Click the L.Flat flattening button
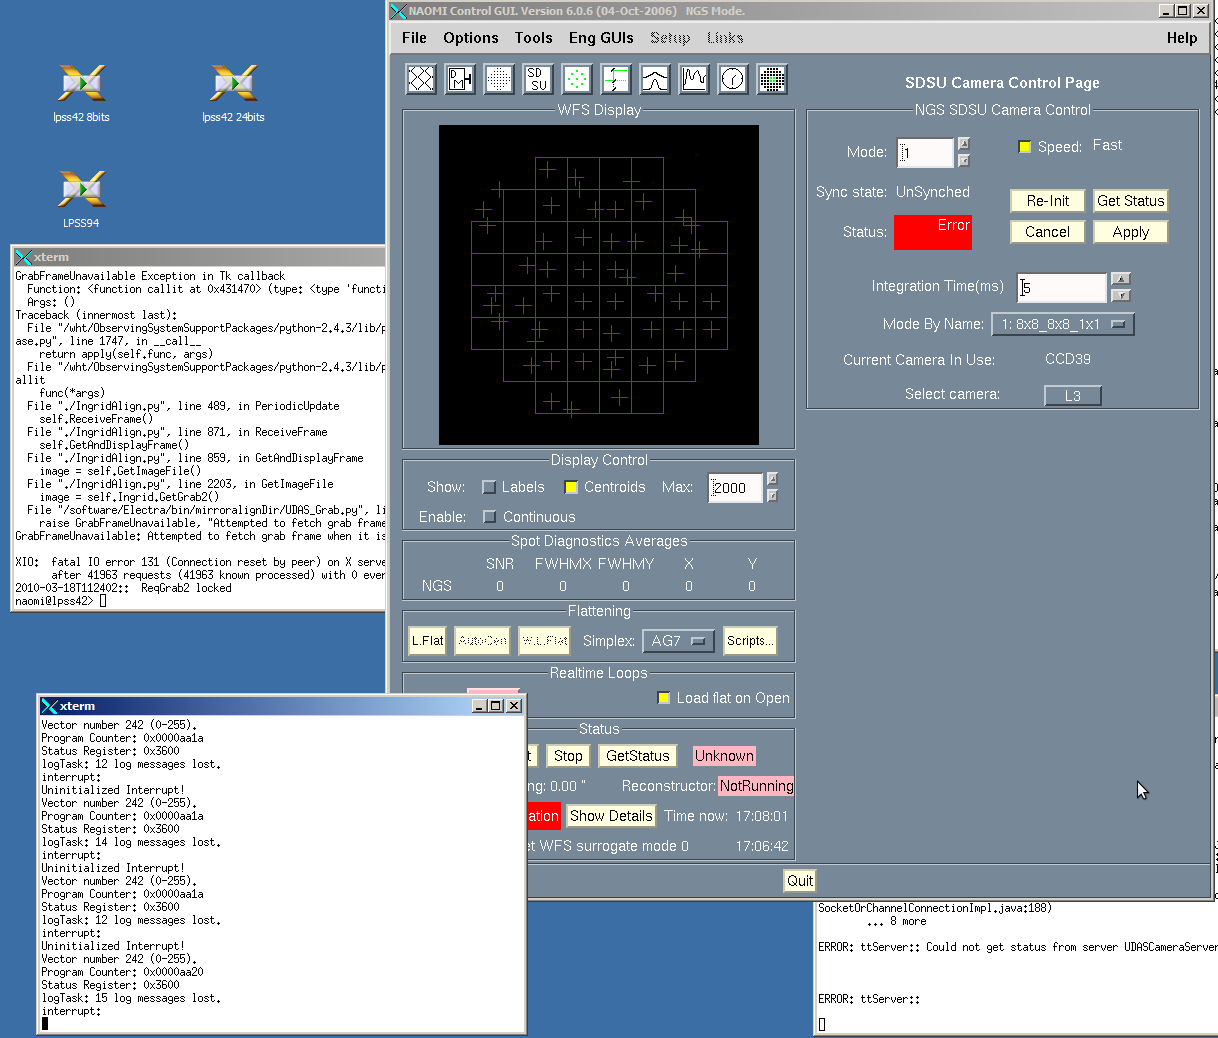Viewport: 1218px width, 1038px height. (x=427, y=641)
